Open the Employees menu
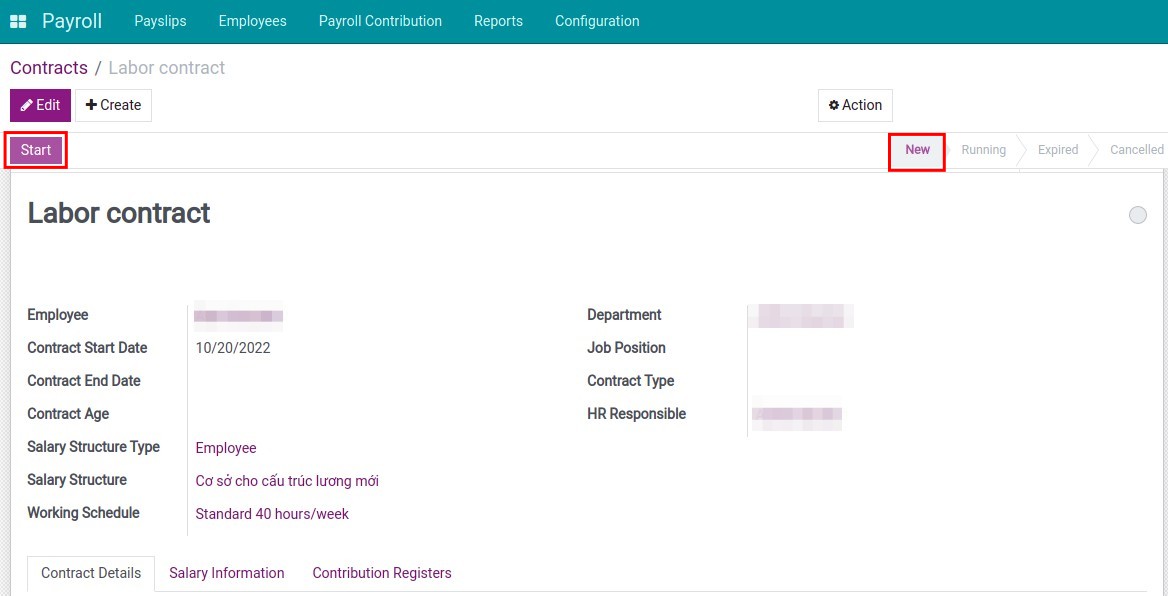 click(x=252, y=21)
